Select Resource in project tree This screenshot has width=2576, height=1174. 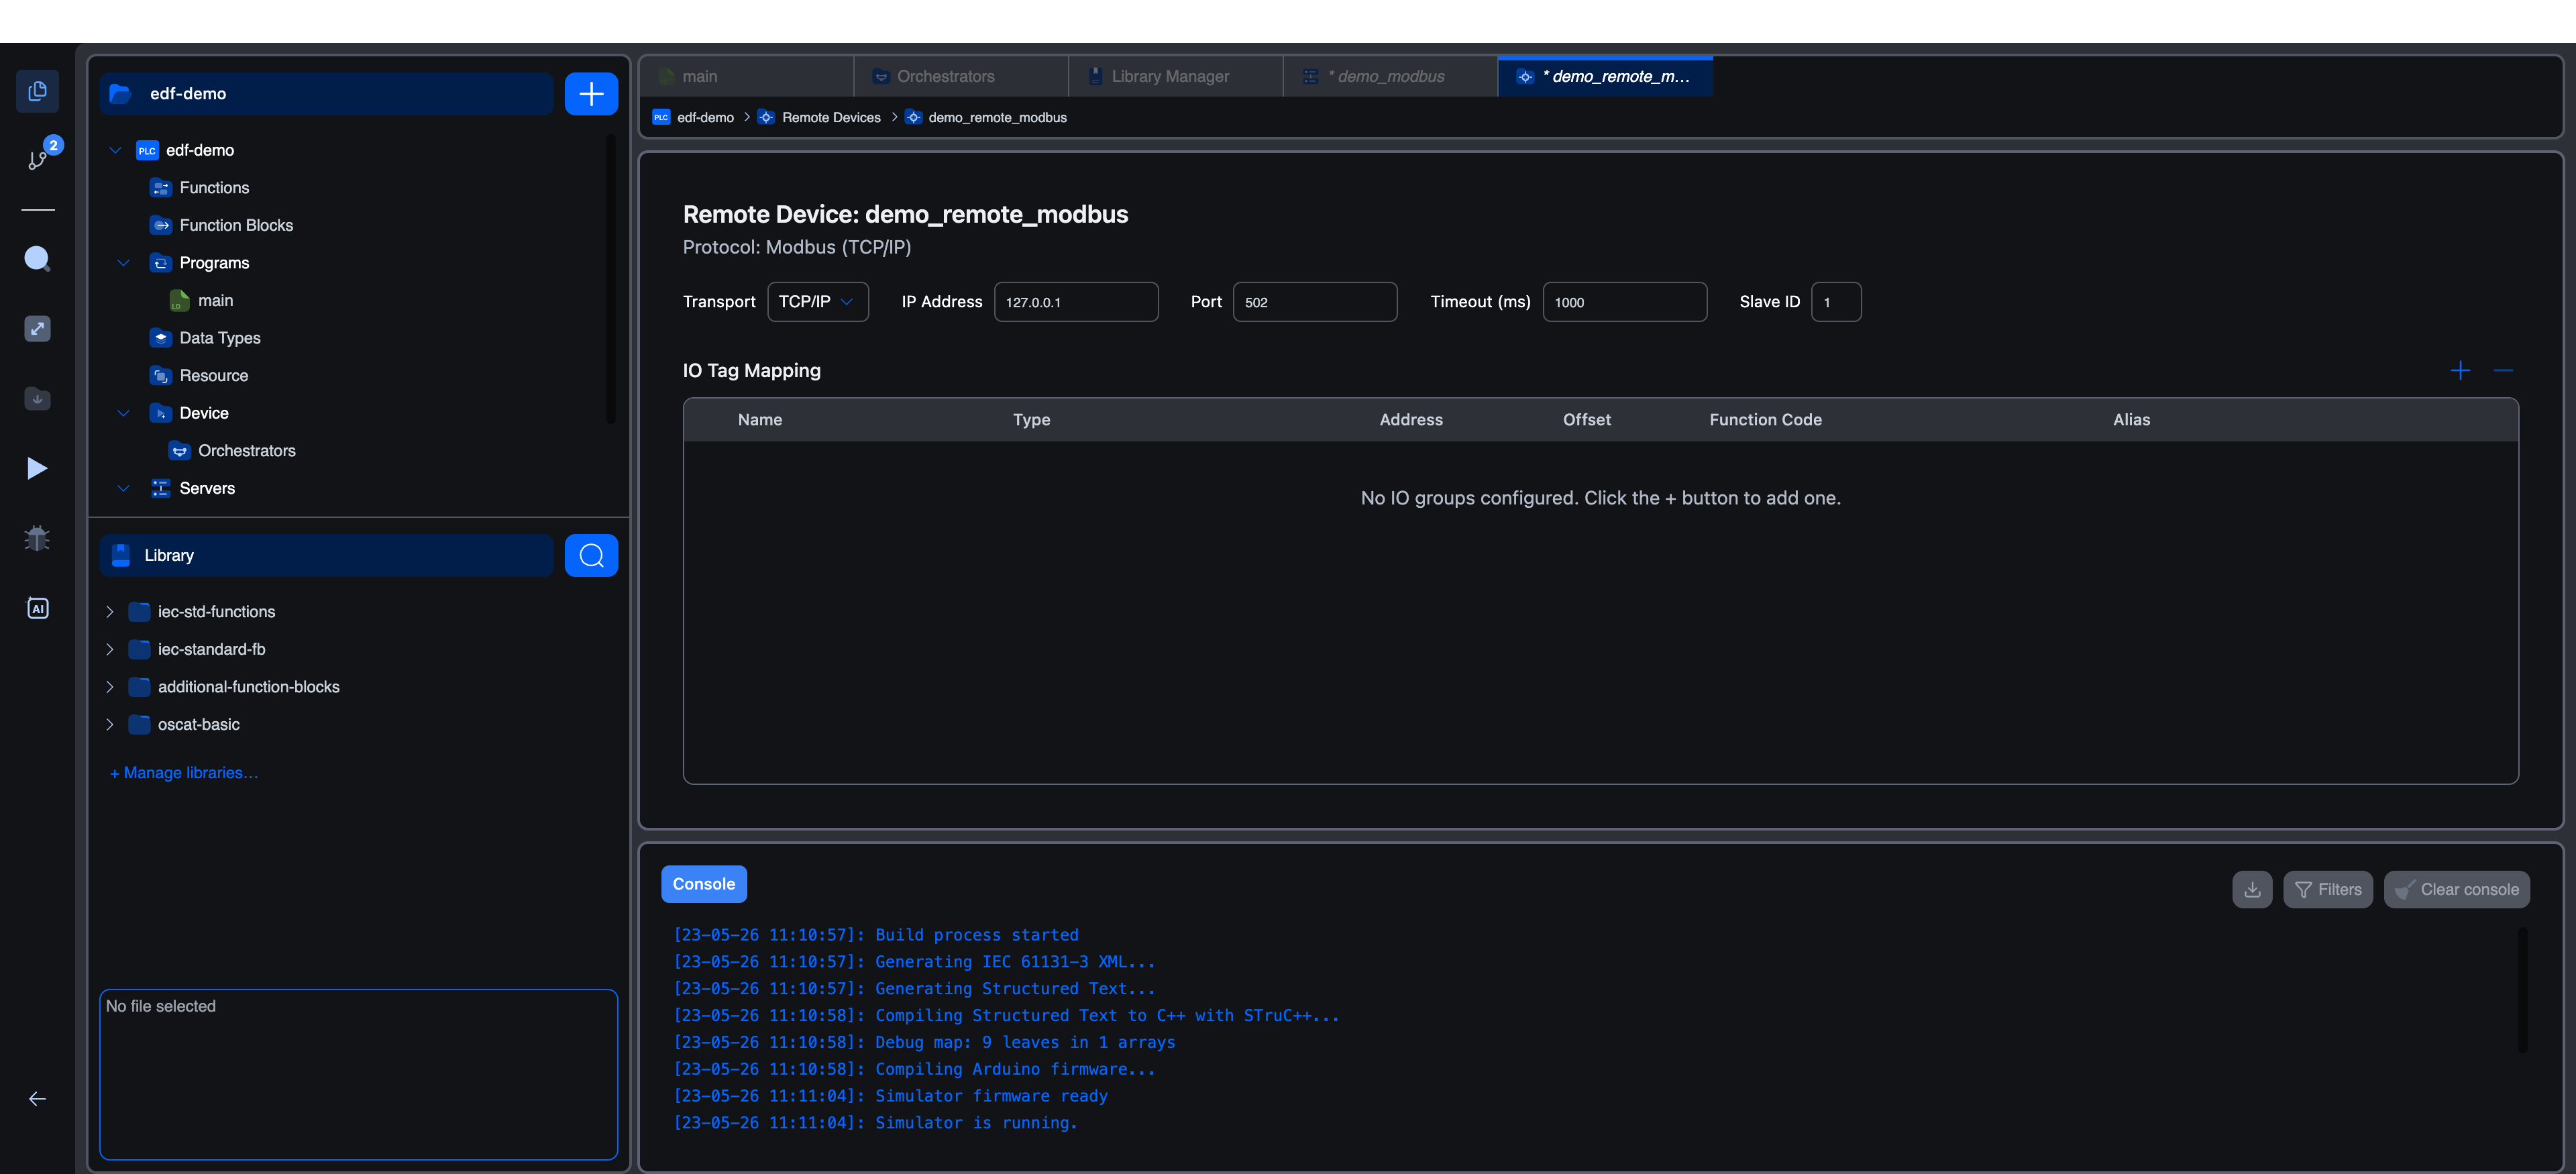214,376
